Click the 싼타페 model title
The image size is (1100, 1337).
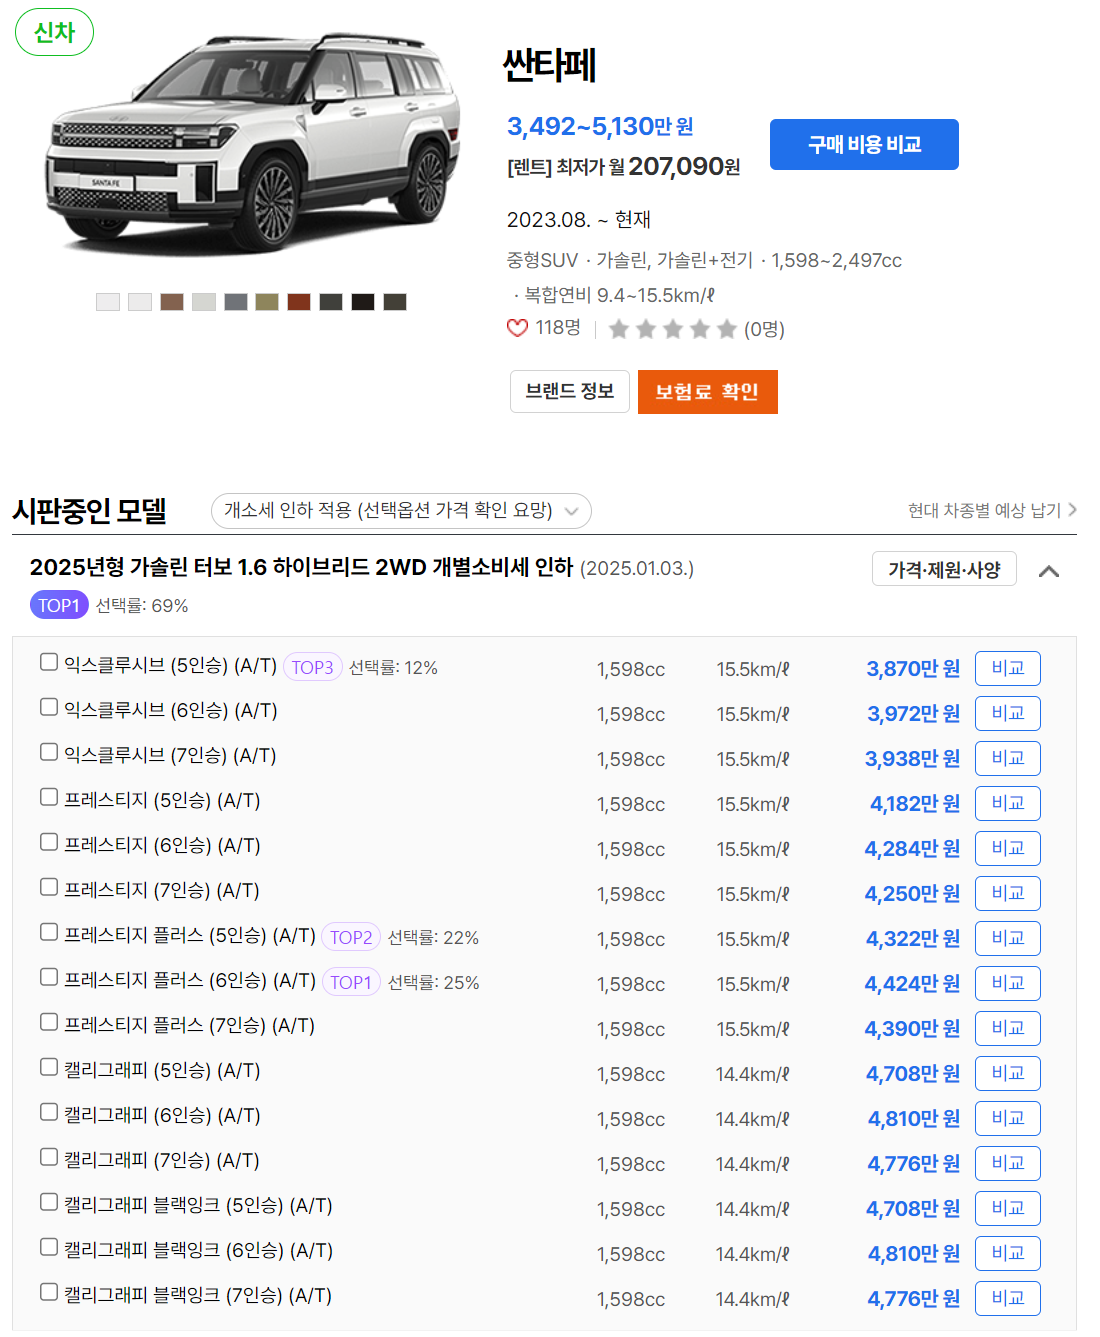point(549,66)
